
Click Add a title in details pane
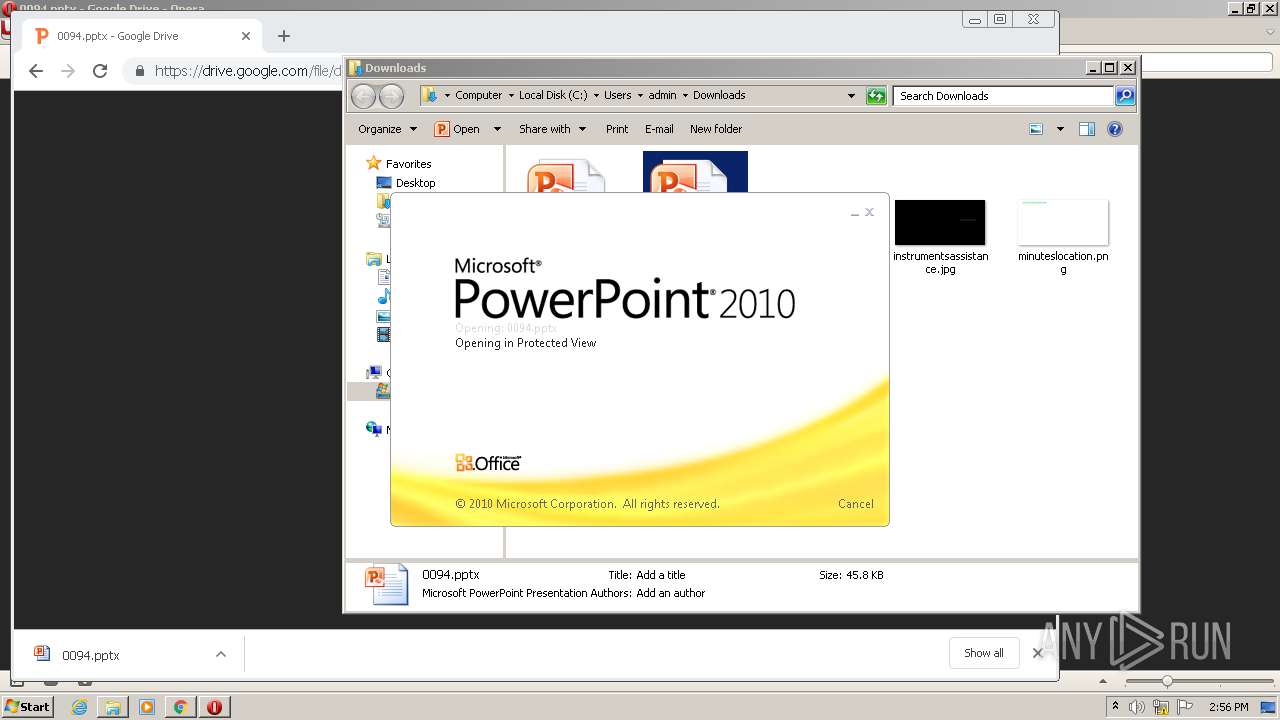click(x=660, y=575)
